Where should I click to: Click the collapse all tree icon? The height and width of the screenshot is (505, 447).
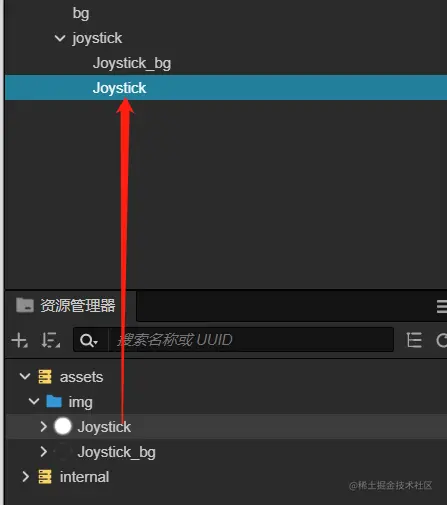[x=414, y=340]
